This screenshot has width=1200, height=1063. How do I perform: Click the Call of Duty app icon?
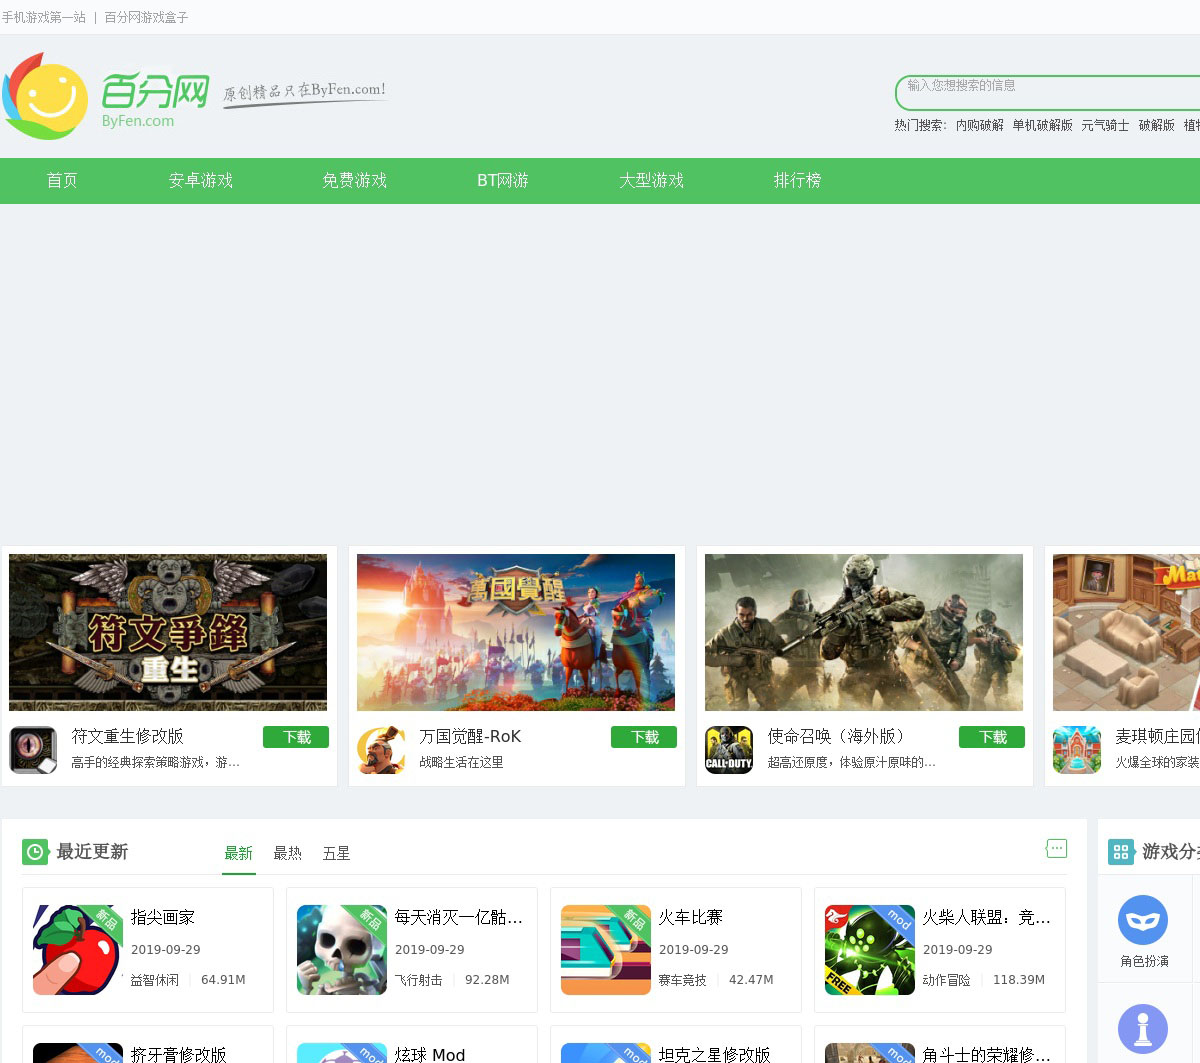[729, 750]
